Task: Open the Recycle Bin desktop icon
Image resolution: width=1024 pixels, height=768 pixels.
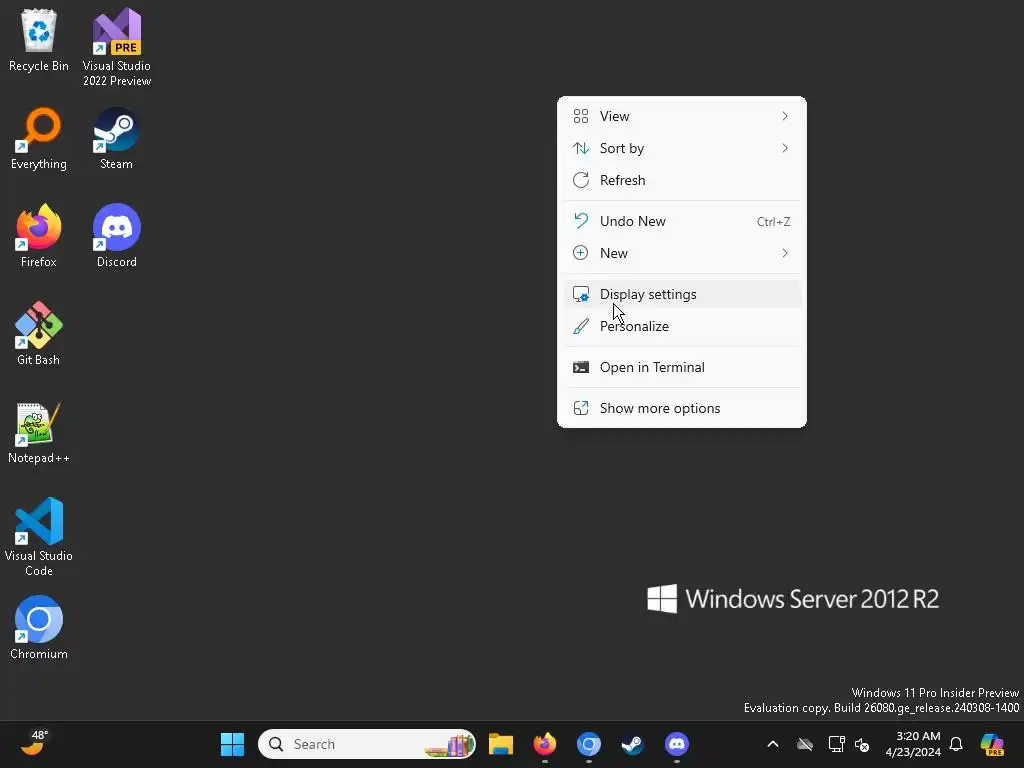Action: (x=39, y=40)
